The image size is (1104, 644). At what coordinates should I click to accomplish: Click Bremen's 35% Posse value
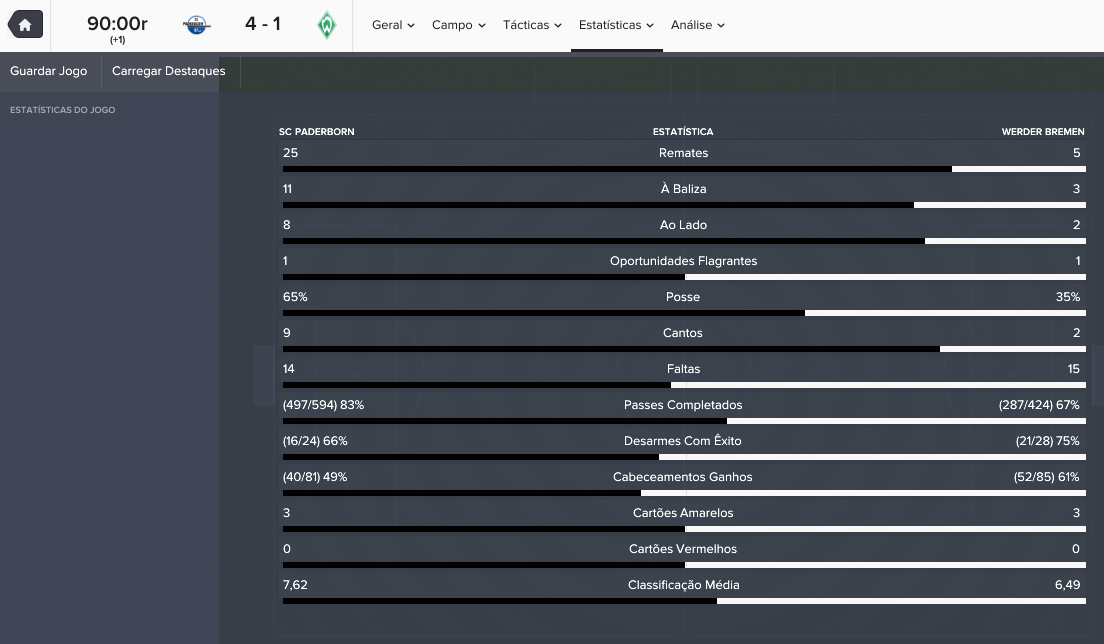pos(1067,296)
